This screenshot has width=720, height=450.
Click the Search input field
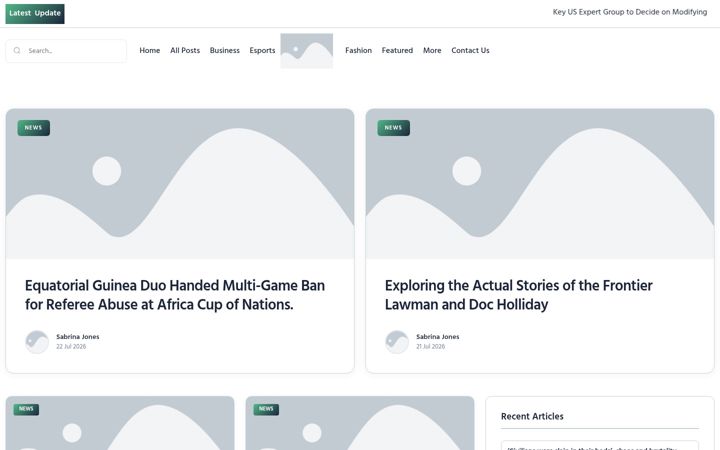[66, 51]
